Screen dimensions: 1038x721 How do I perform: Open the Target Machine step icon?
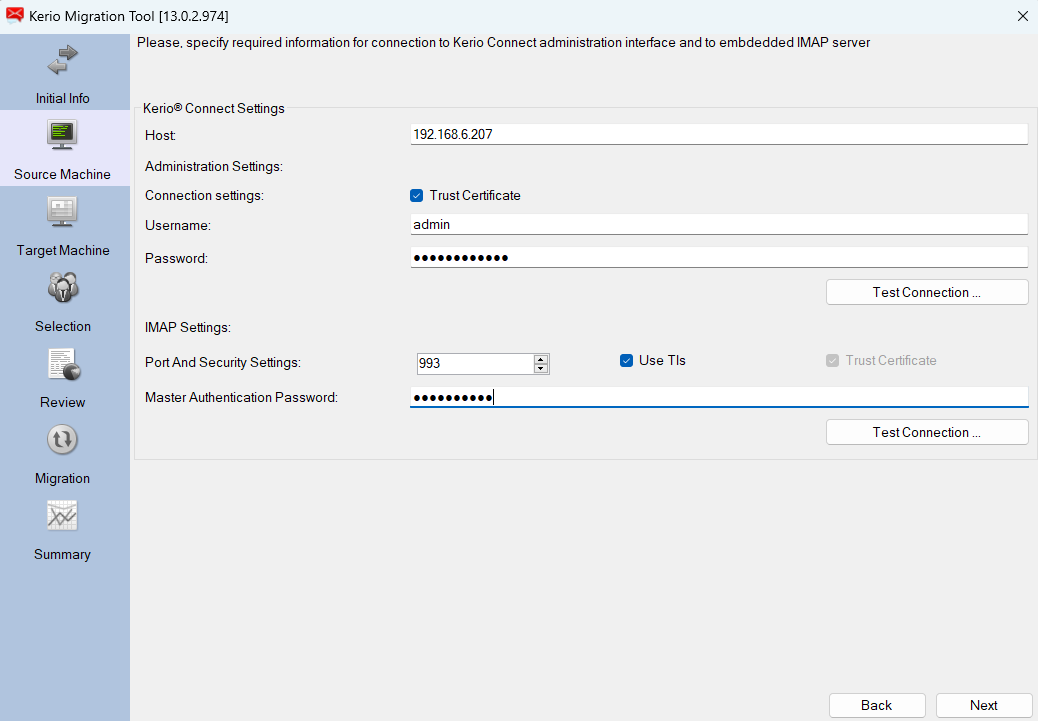(x=62, y=212)
